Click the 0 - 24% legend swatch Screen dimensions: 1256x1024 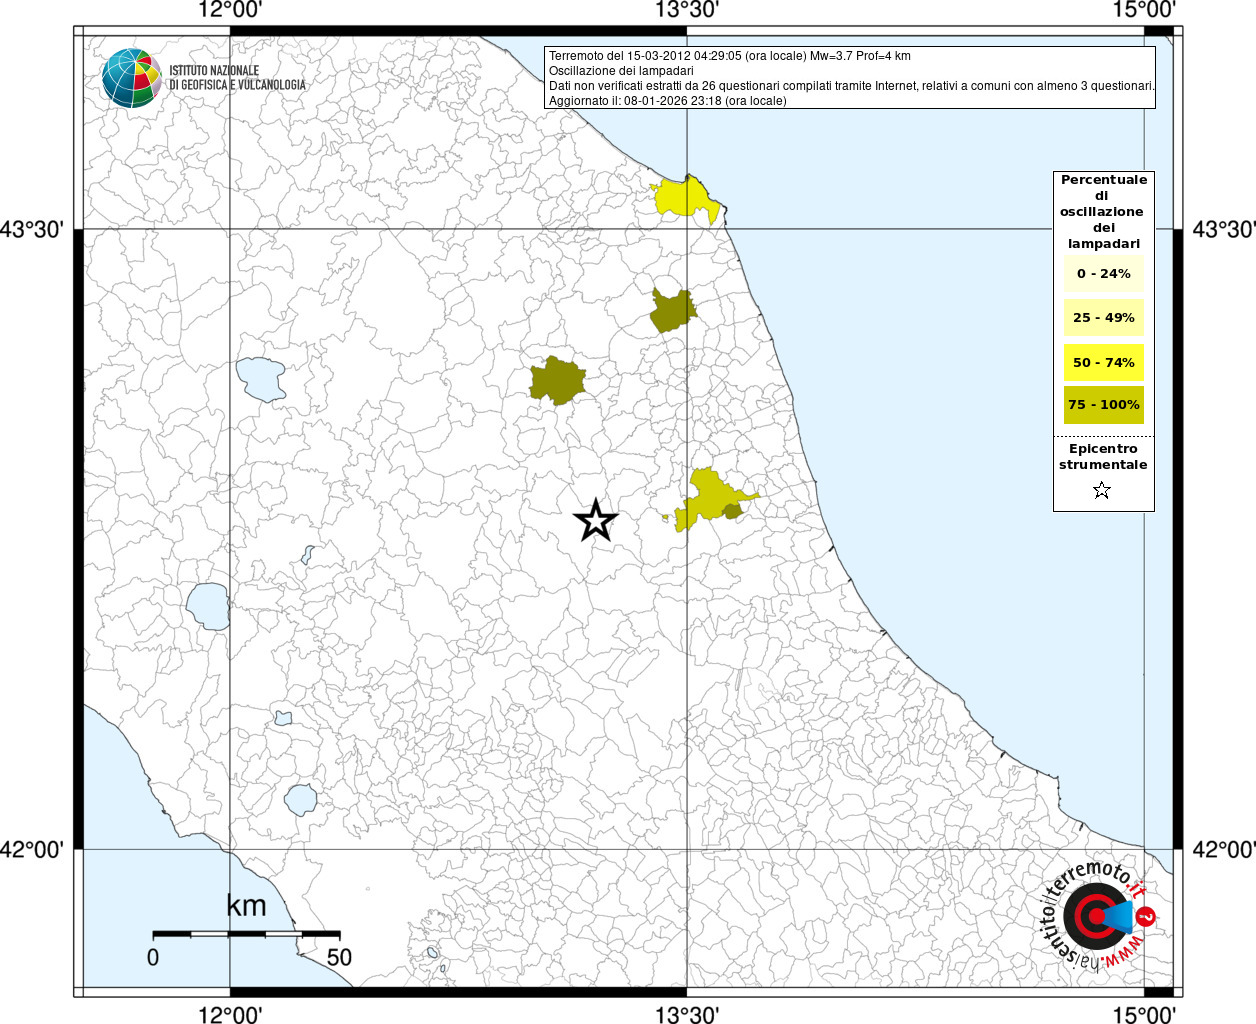1103,274
